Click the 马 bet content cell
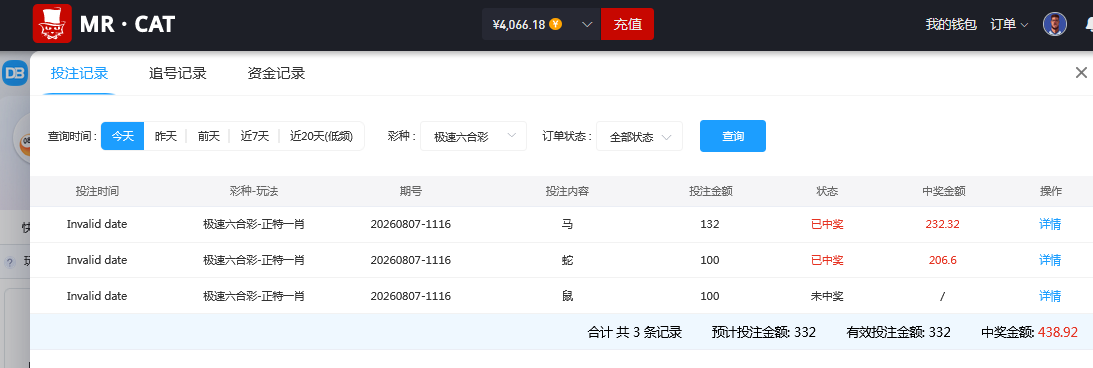Viewport: 1093px width, 368px height. tap(567, 224)
